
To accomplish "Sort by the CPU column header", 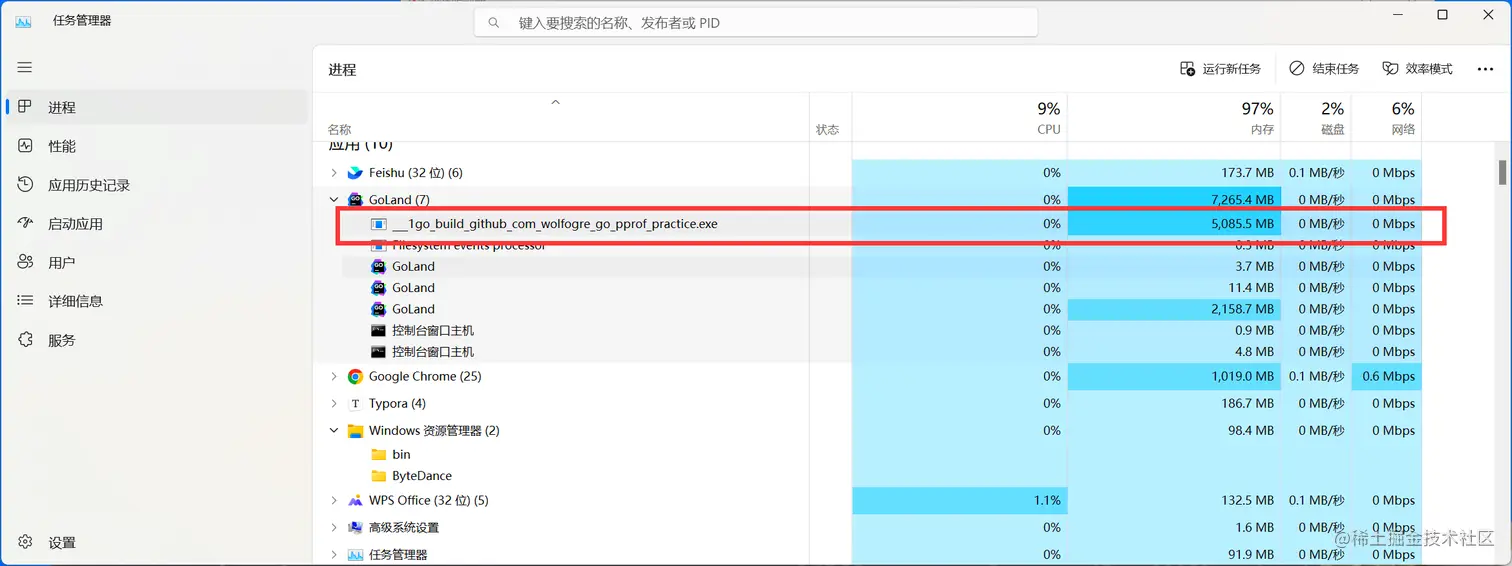I will [x=960, y=117].
